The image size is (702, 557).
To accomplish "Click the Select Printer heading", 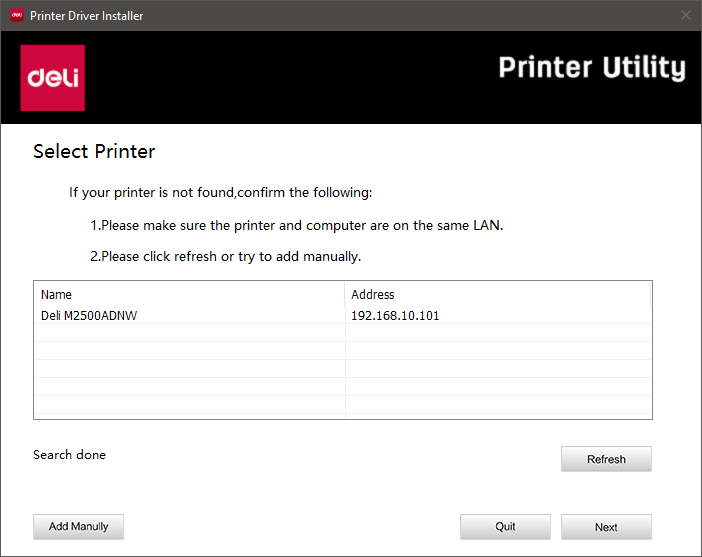I will coord(94,152).
